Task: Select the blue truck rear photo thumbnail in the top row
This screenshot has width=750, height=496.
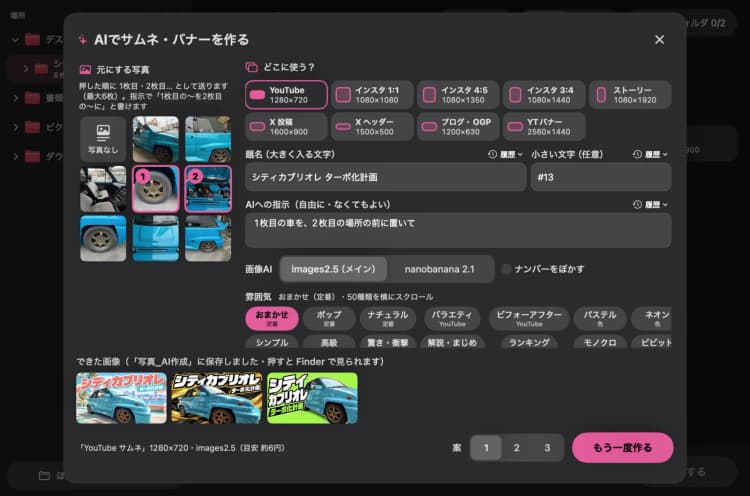Action: click(208, 139)
